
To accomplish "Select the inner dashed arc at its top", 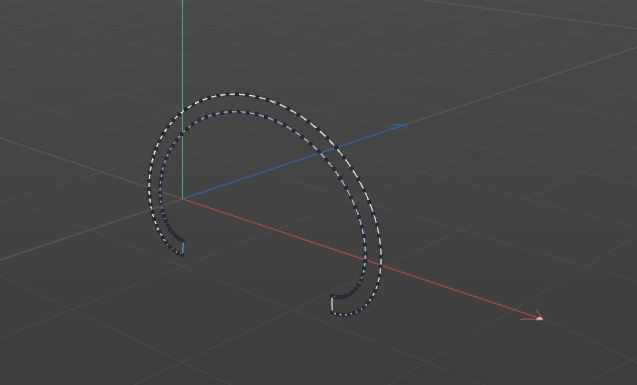I will click(232, 112).
